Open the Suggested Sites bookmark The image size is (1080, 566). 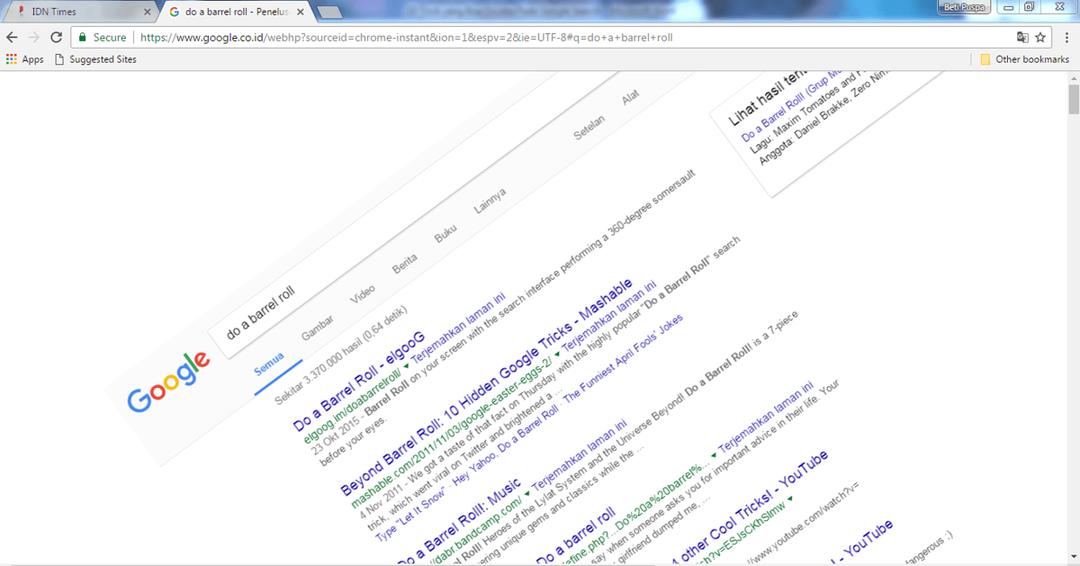pos(96,59)
